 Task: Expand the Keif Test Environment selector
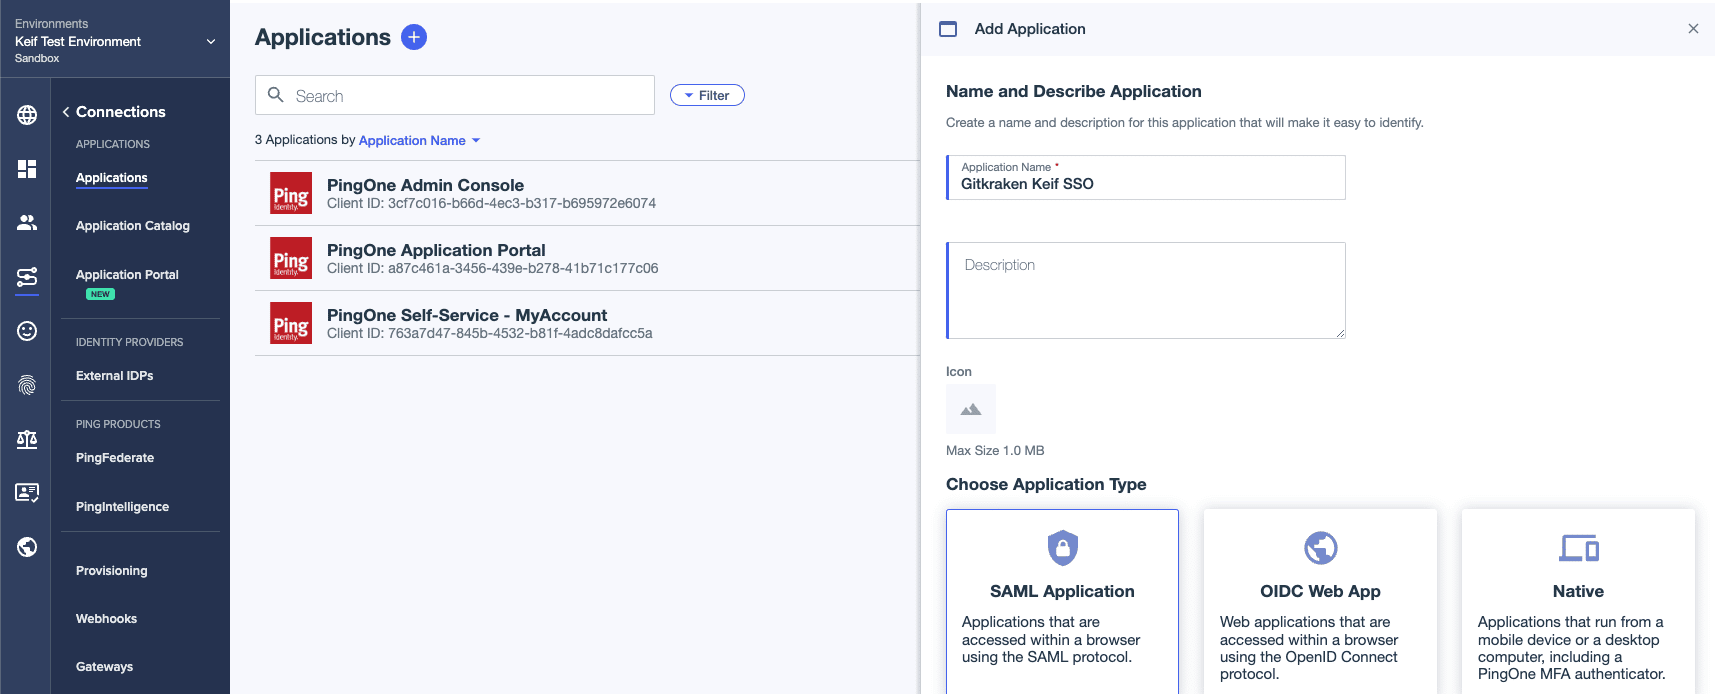115,41
